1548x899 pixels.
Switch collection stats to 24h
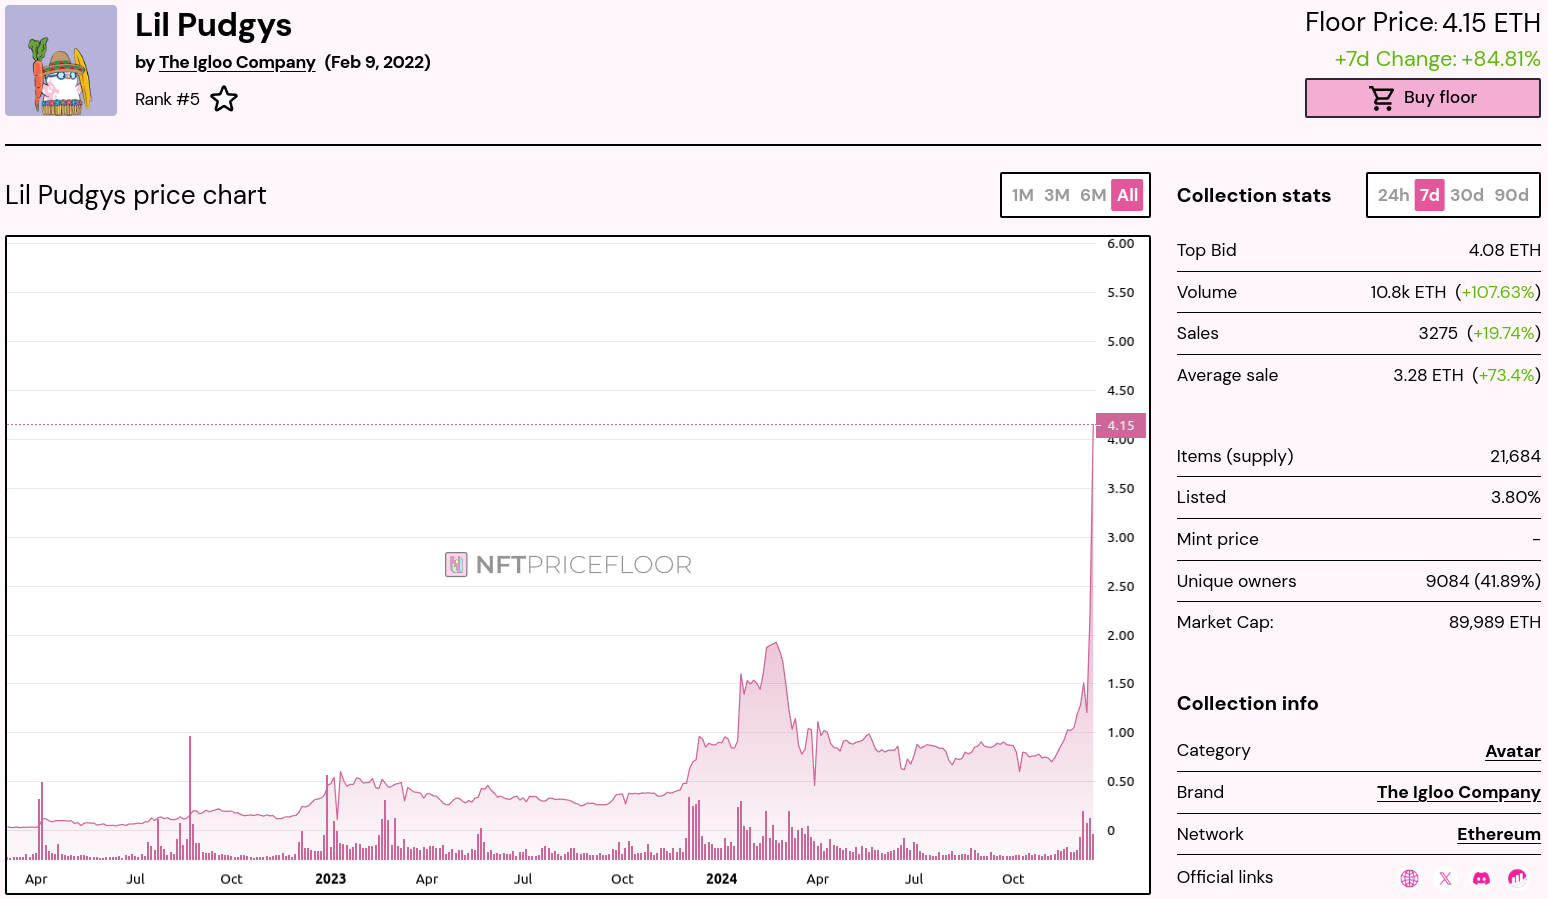[x=1393, y=195]
